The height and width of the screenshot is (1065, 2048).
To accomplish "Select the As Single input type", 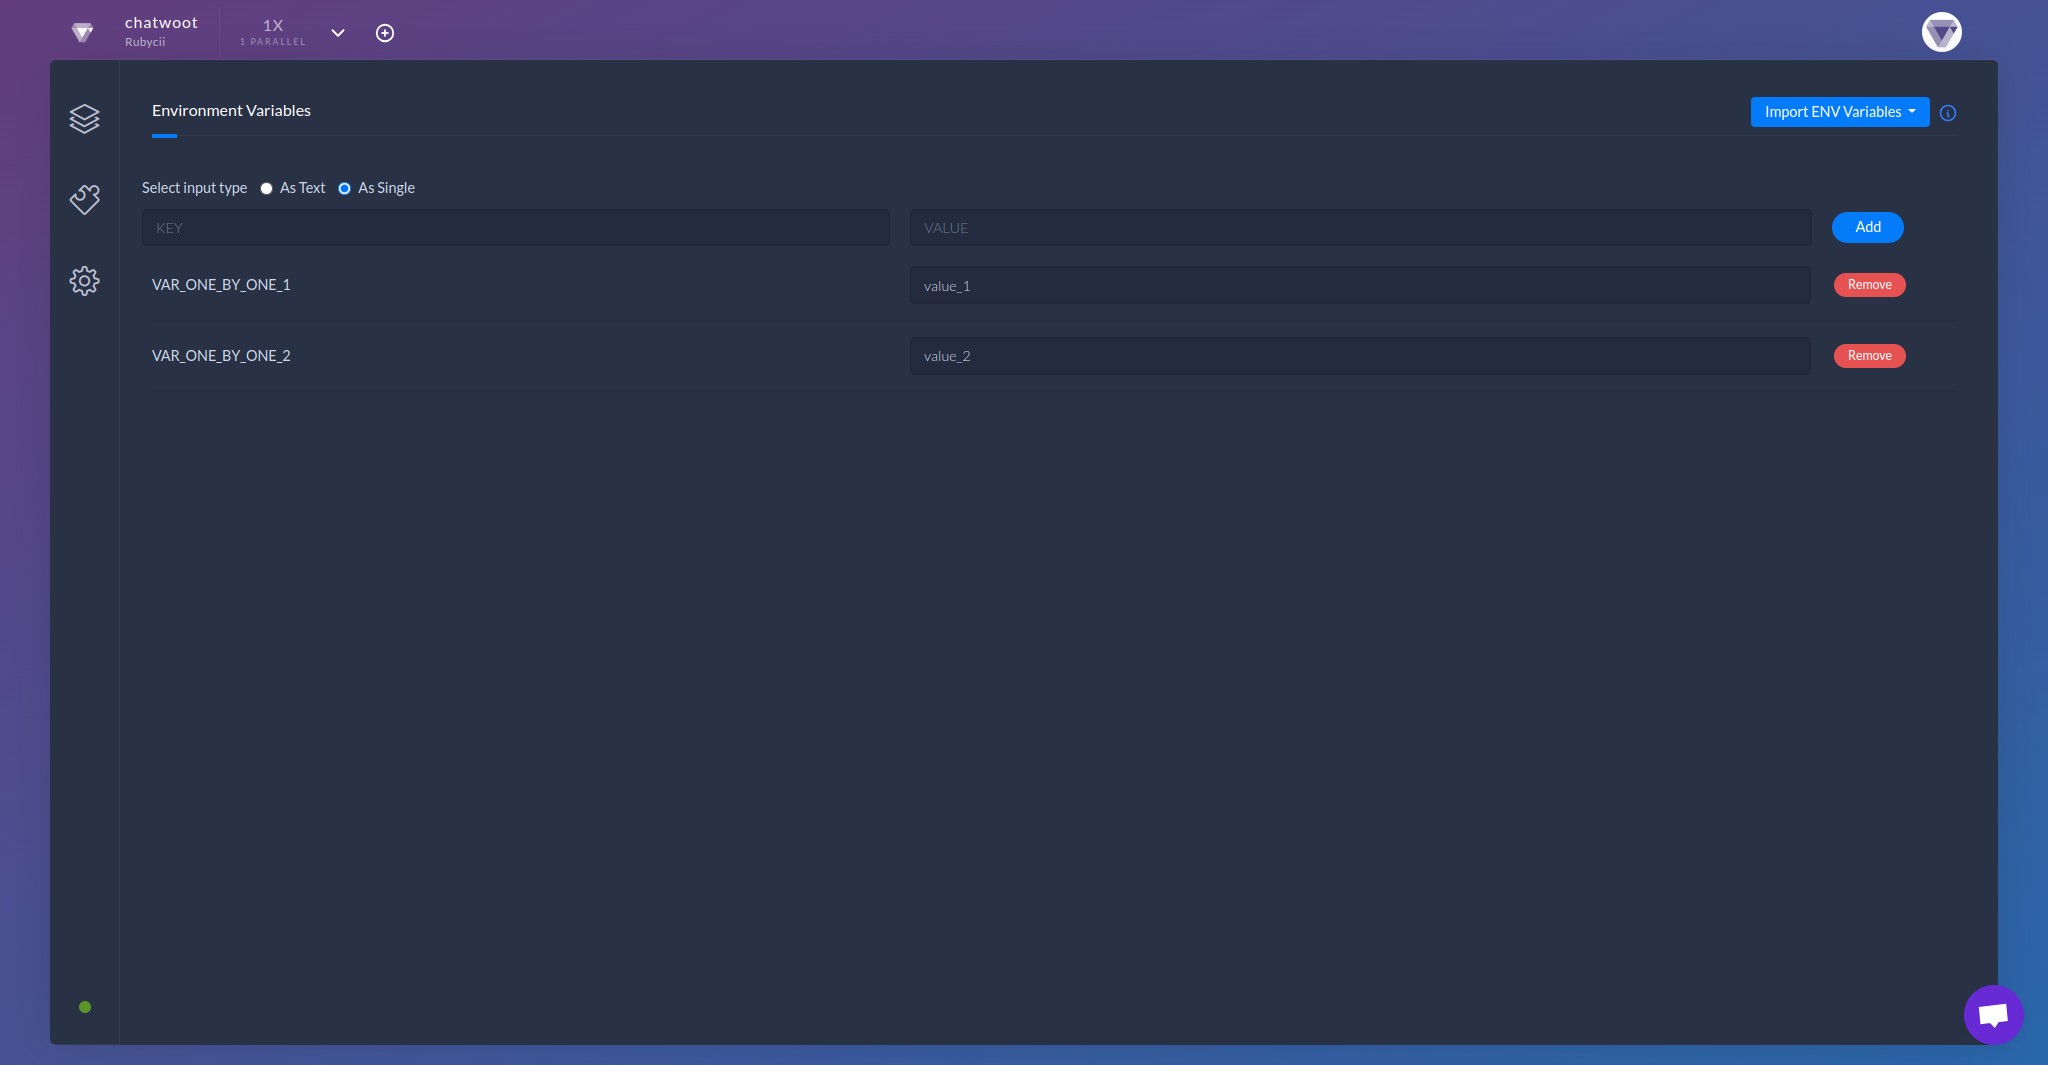I will pyautogui.click(x=343, y=188).
